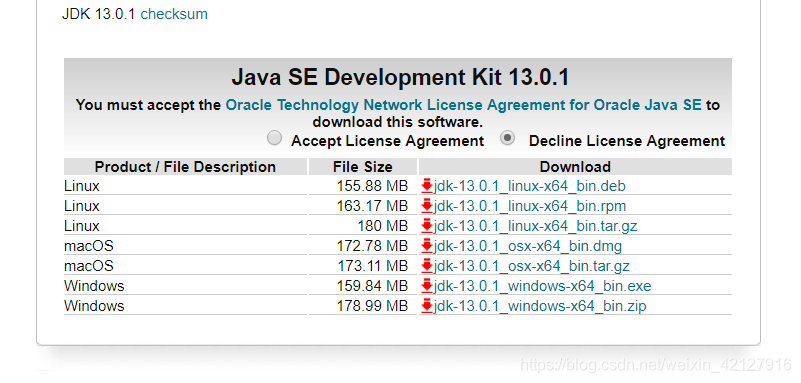Viewport: 801px width, 383px height.
Task: Click the Linux cell of the 155.88 MB row
Action: pyautogui.click(x=185, y=186)
